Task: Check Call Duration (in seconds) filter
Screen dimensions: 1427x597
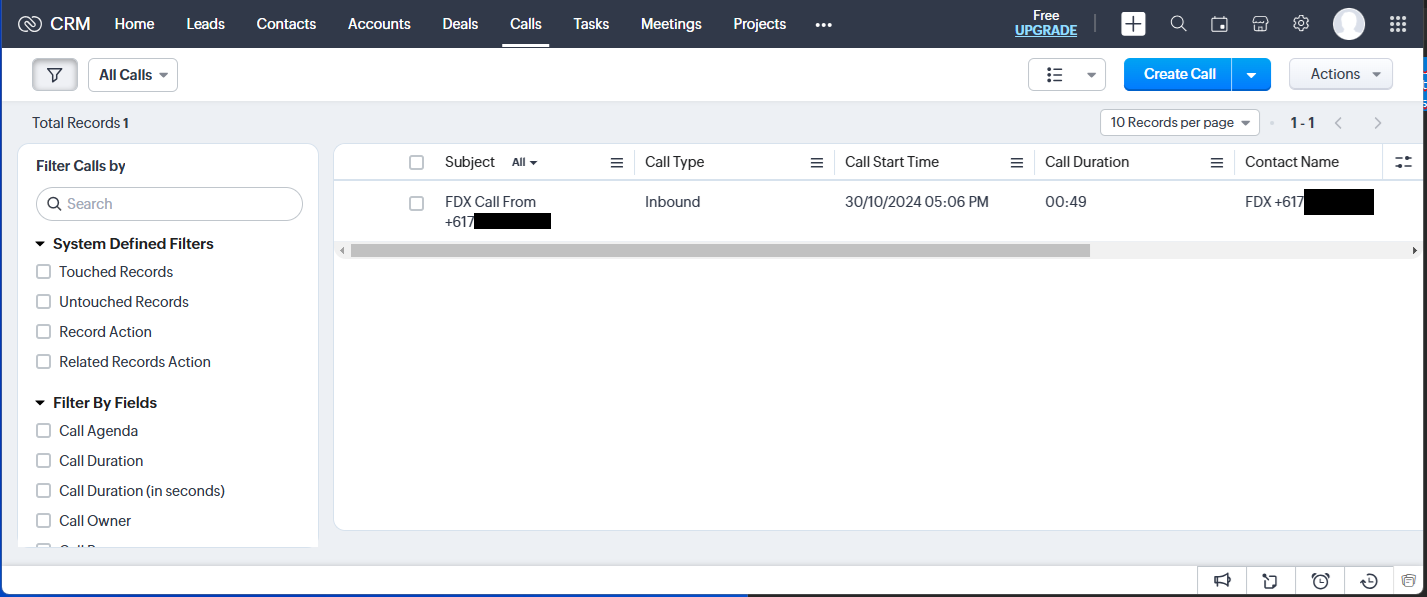Action: pyautogui.click(x=43, y=491)
